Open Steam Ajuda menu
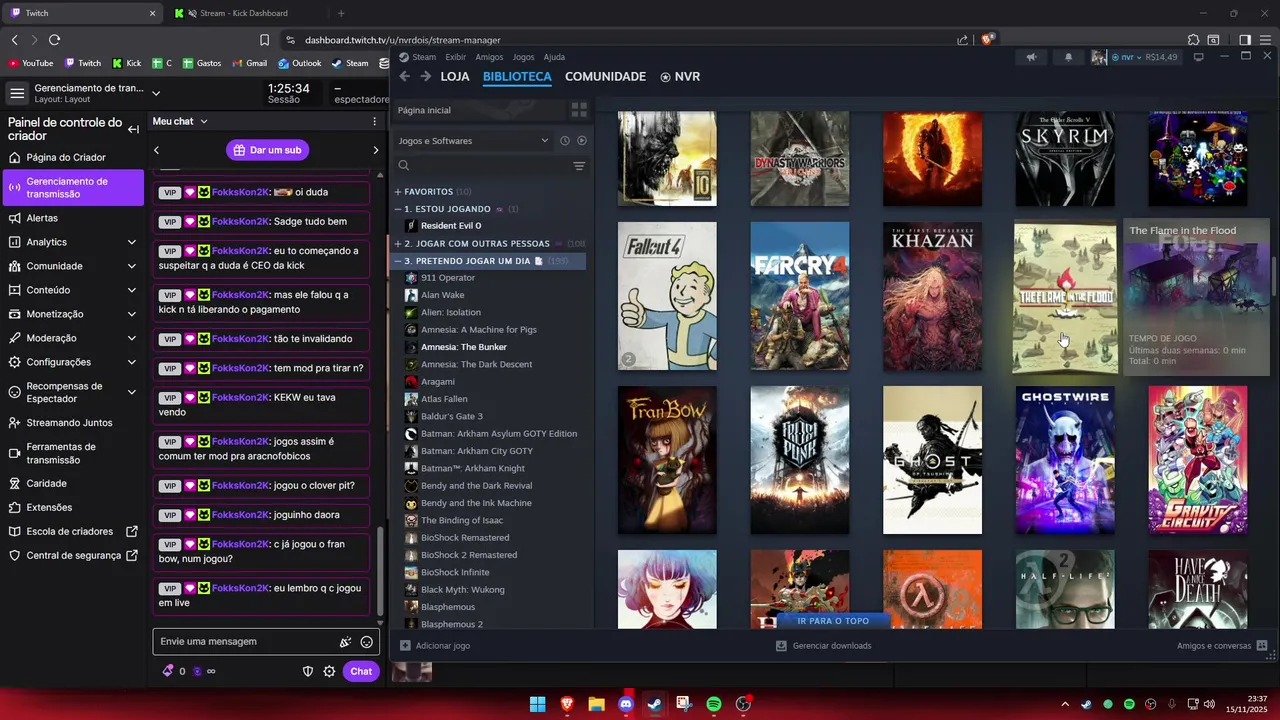This screenshot has height=720, width=1280. coord(554,57)
